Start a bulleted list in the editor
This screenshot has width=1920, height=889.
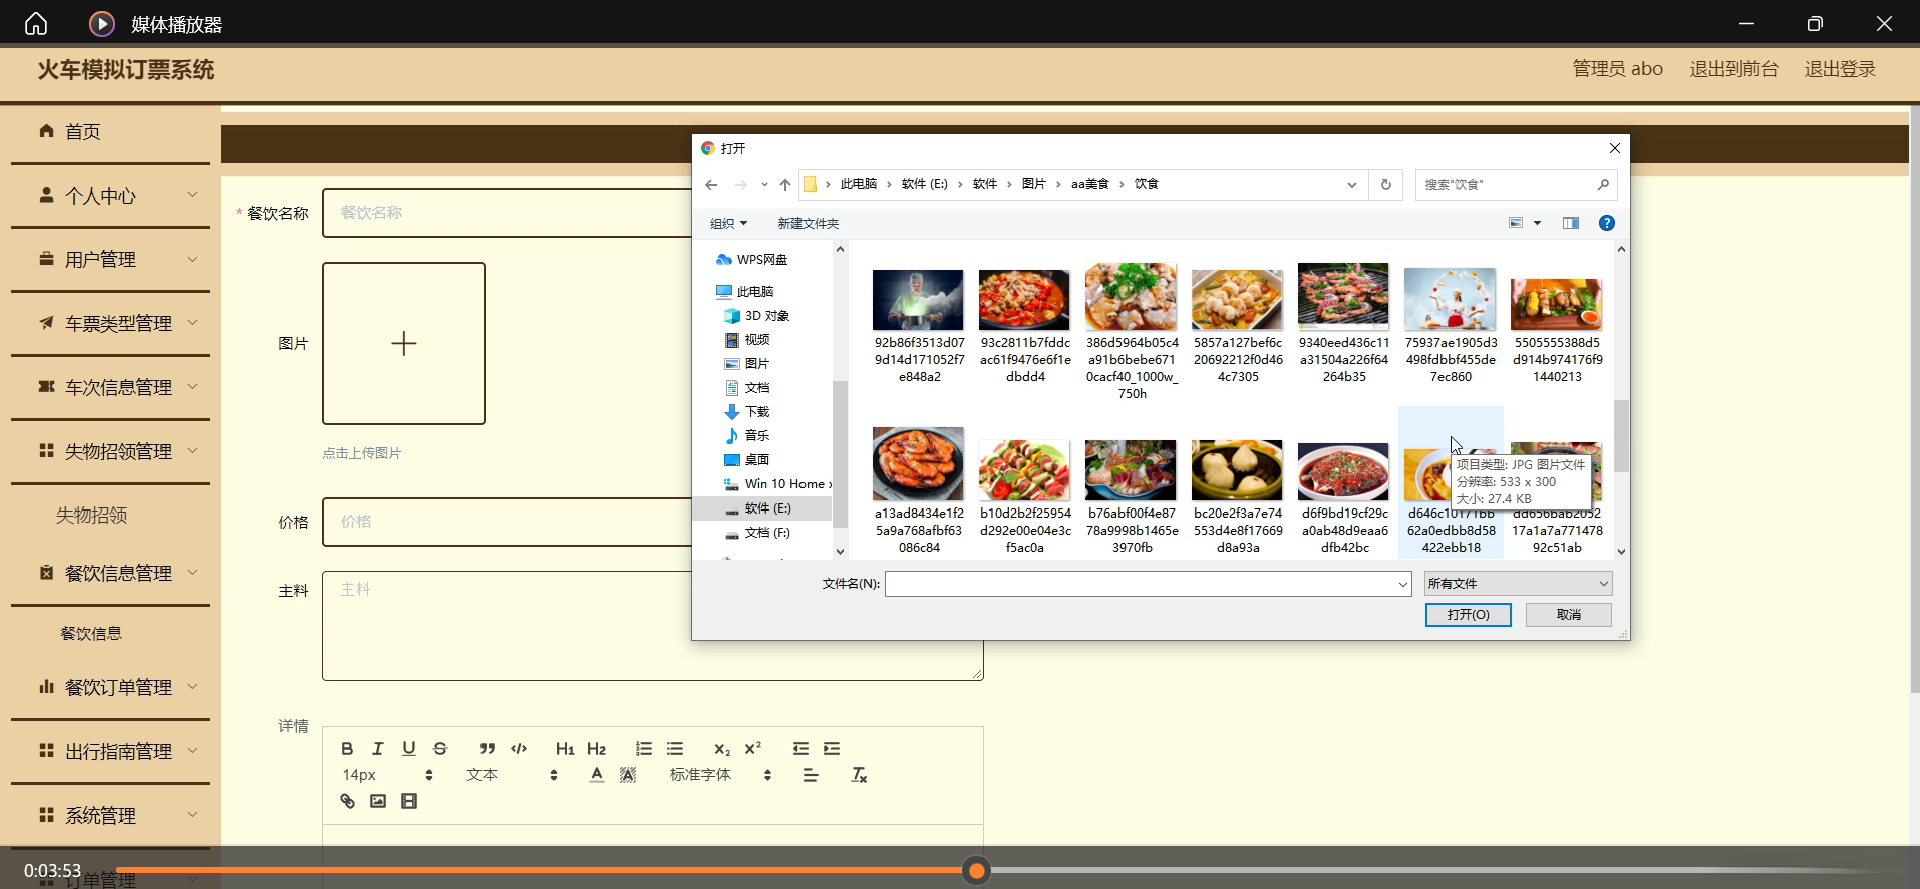[675, 749]
